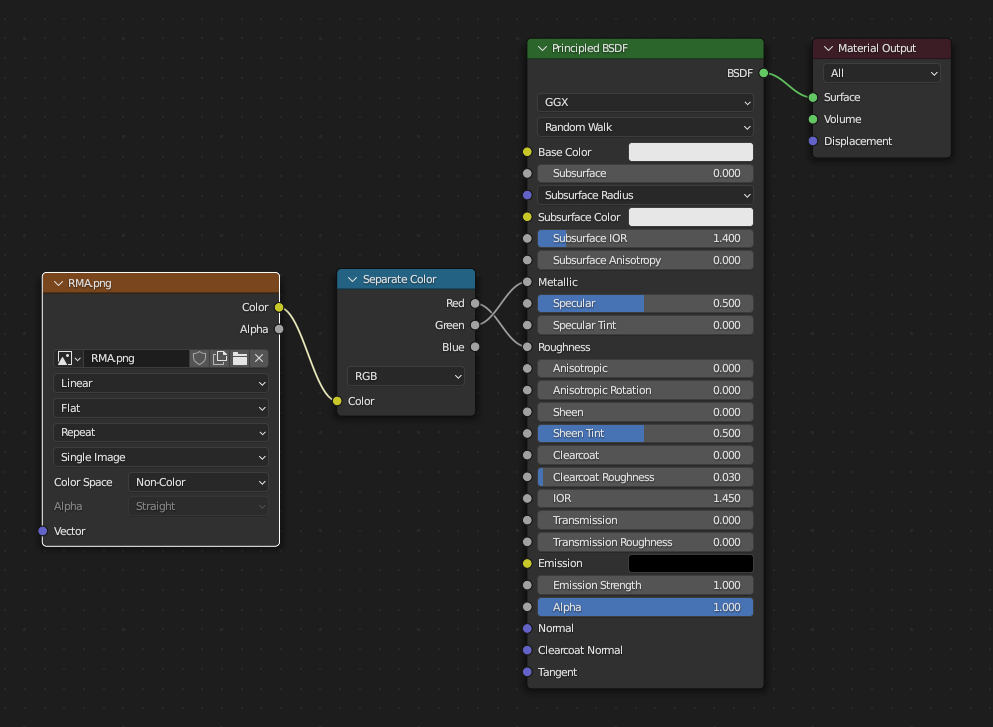Click the Specular Tint slider
Image resolution: width=993 pixels, height=727 pixels.
tap(645, 326)
